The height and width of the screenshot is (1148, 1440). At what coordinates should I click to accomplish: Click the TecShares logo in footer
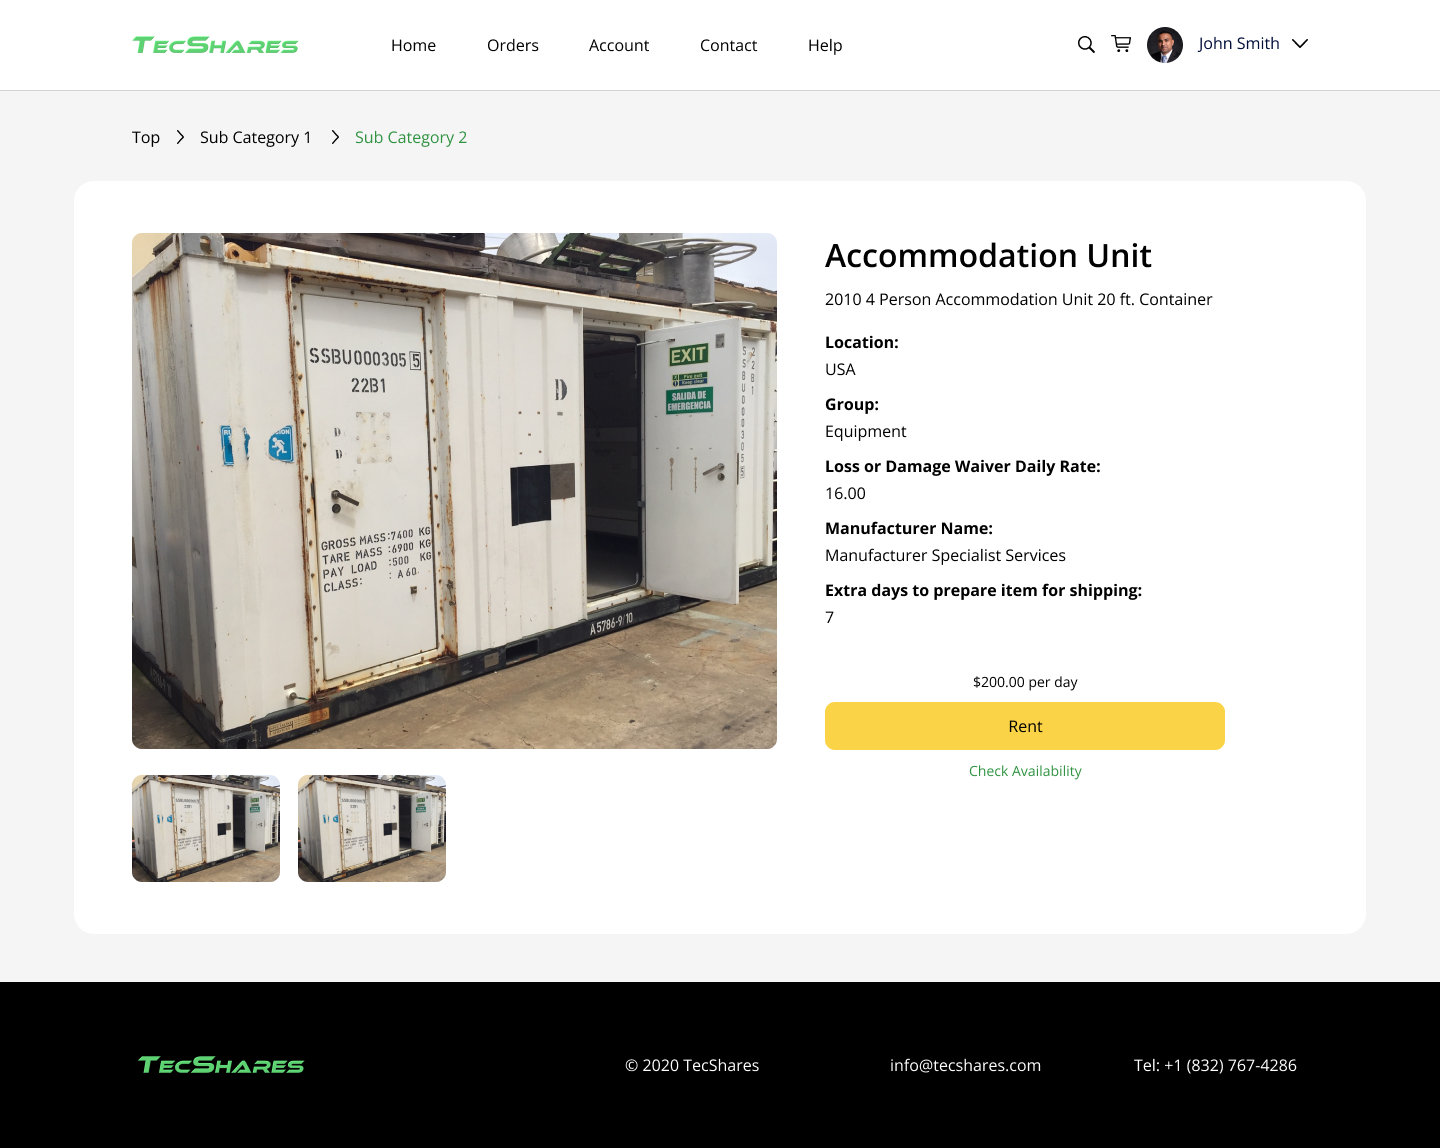pos(221,1065)
